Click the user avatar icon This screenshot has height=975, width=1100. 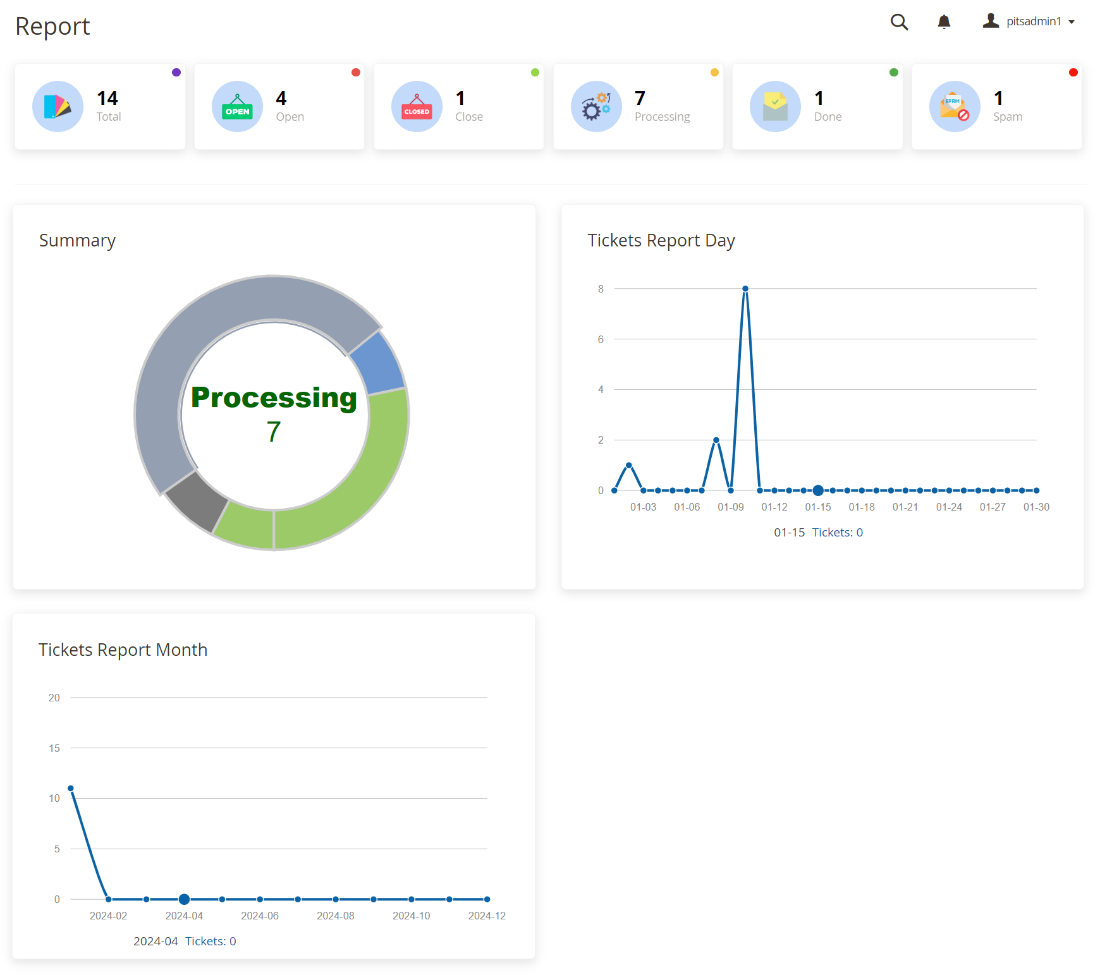(991, 21)
